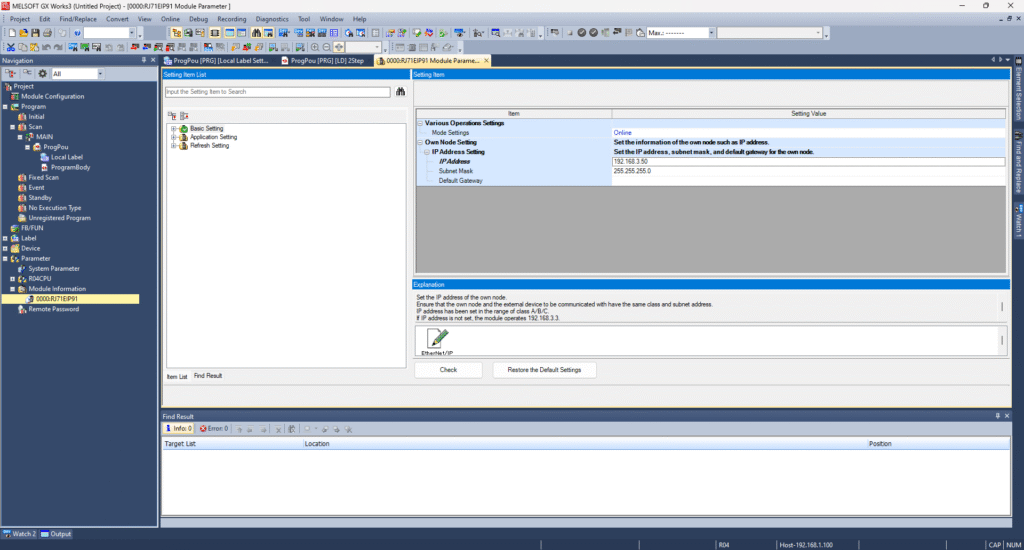Image resolution: width=1024 pixels, height=550 pixels.
Task: Click the Mode Settings Online value
Action: coord(808,133)
